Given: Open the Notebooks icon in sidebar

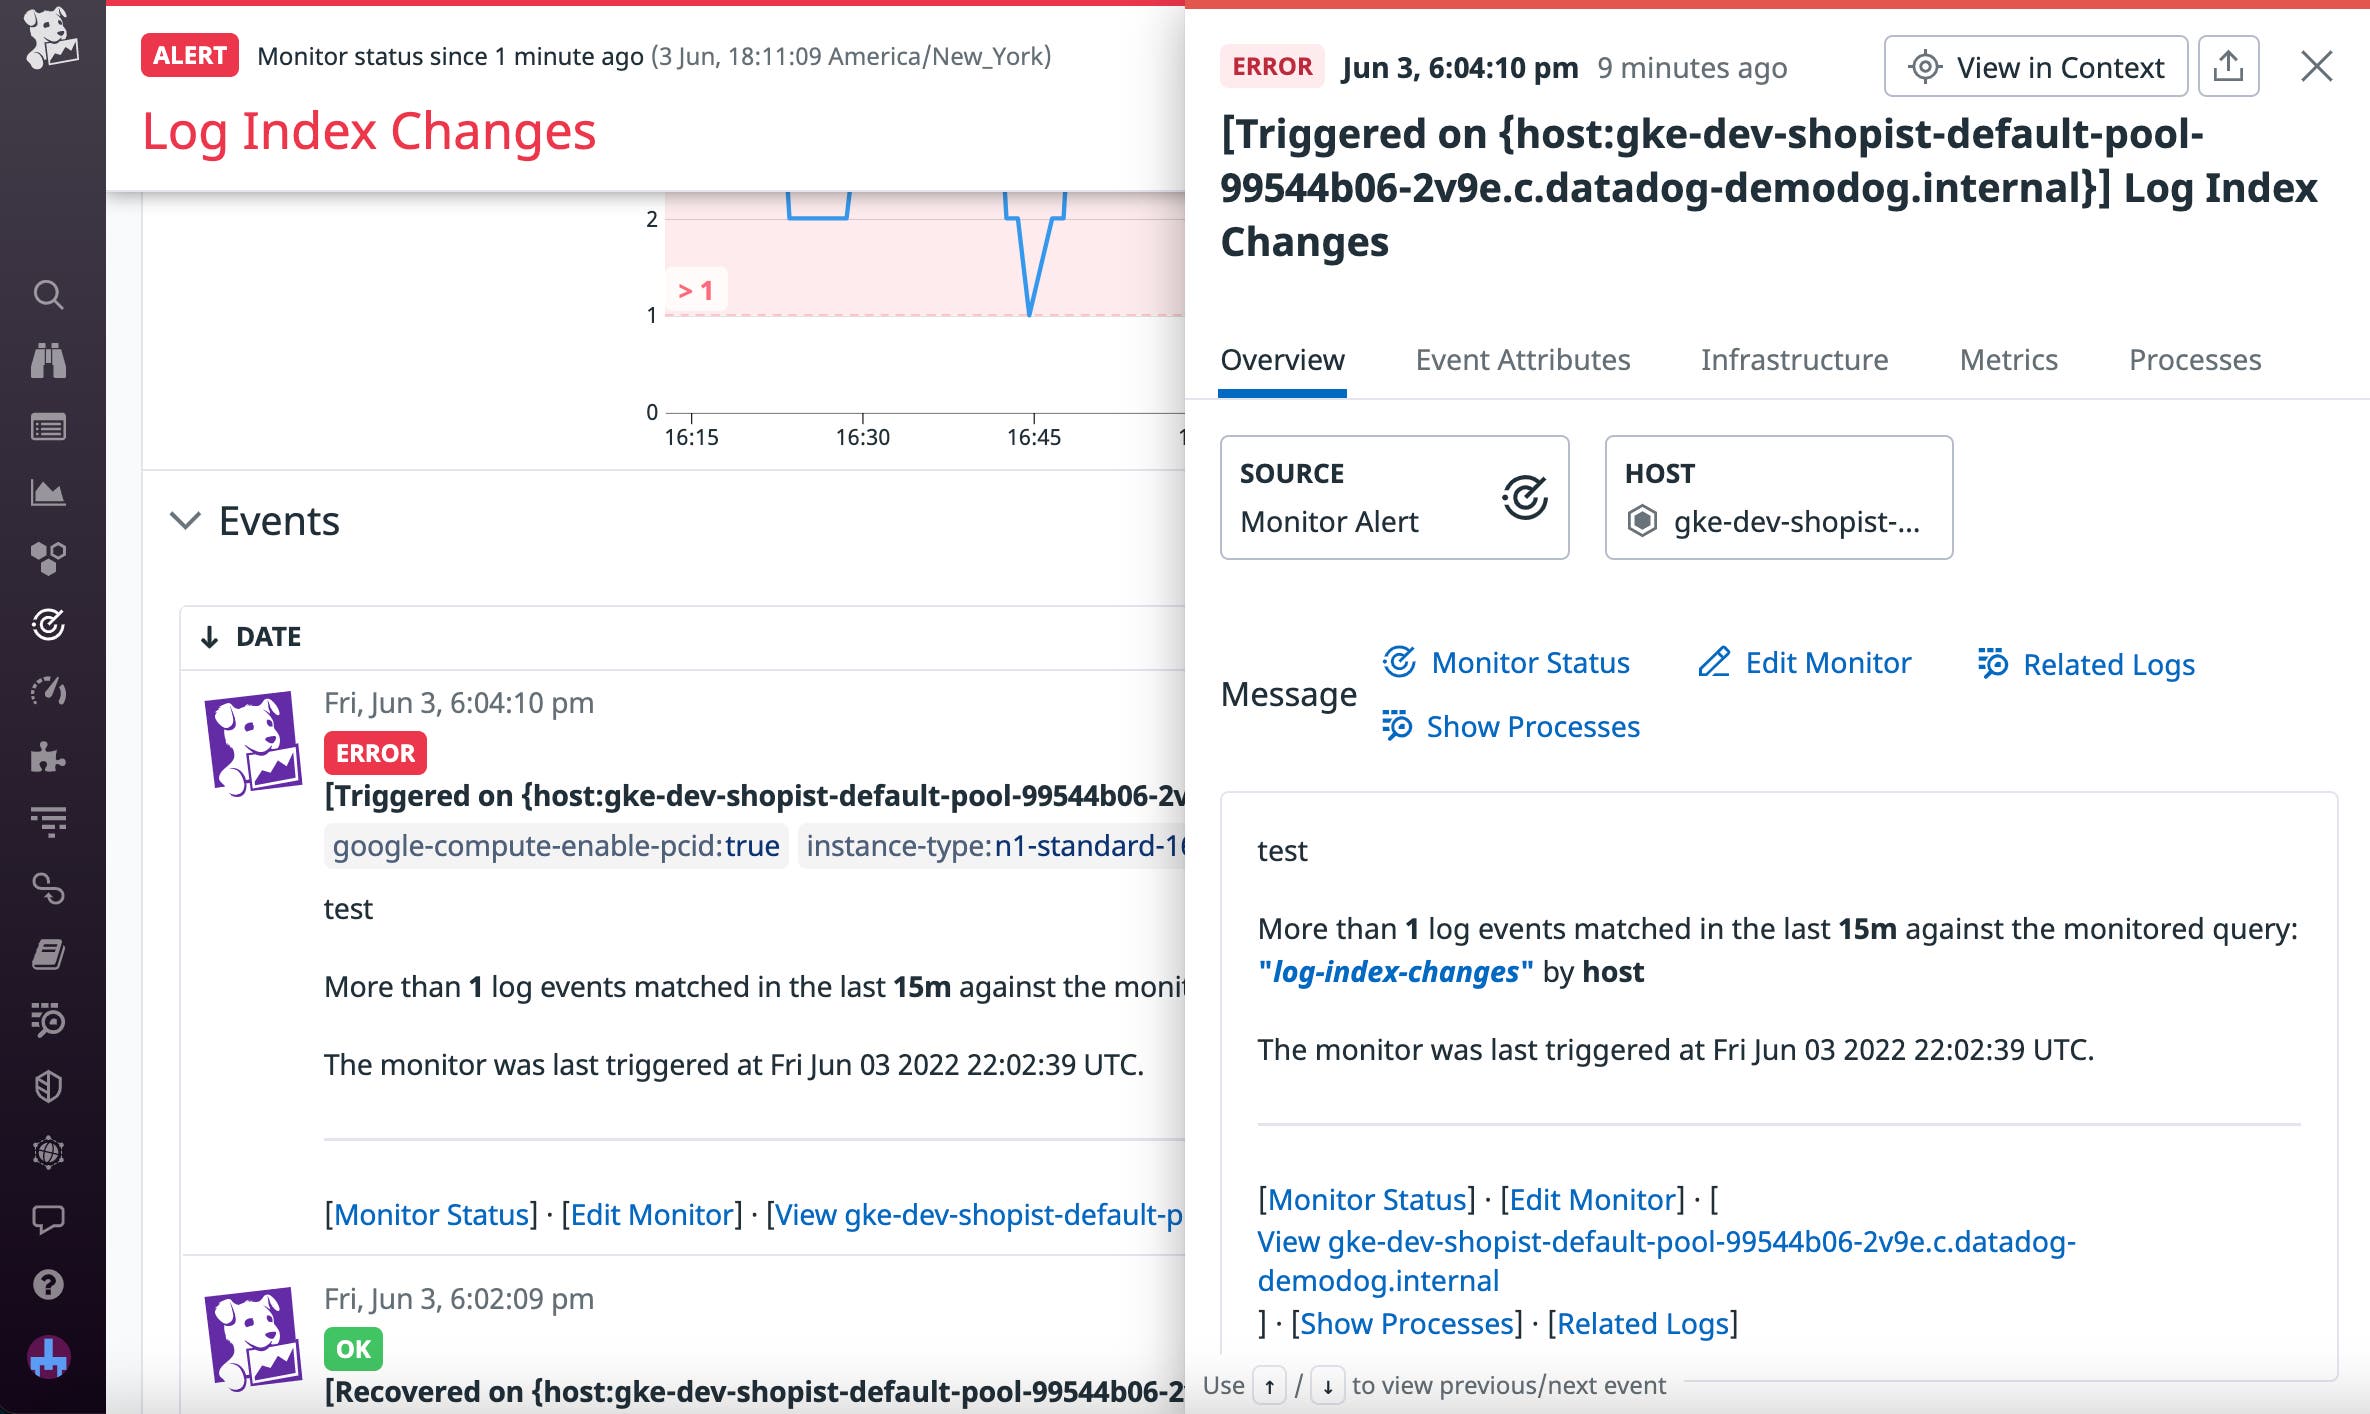Looking at the screenshot, I should click(x=47, y=955).
